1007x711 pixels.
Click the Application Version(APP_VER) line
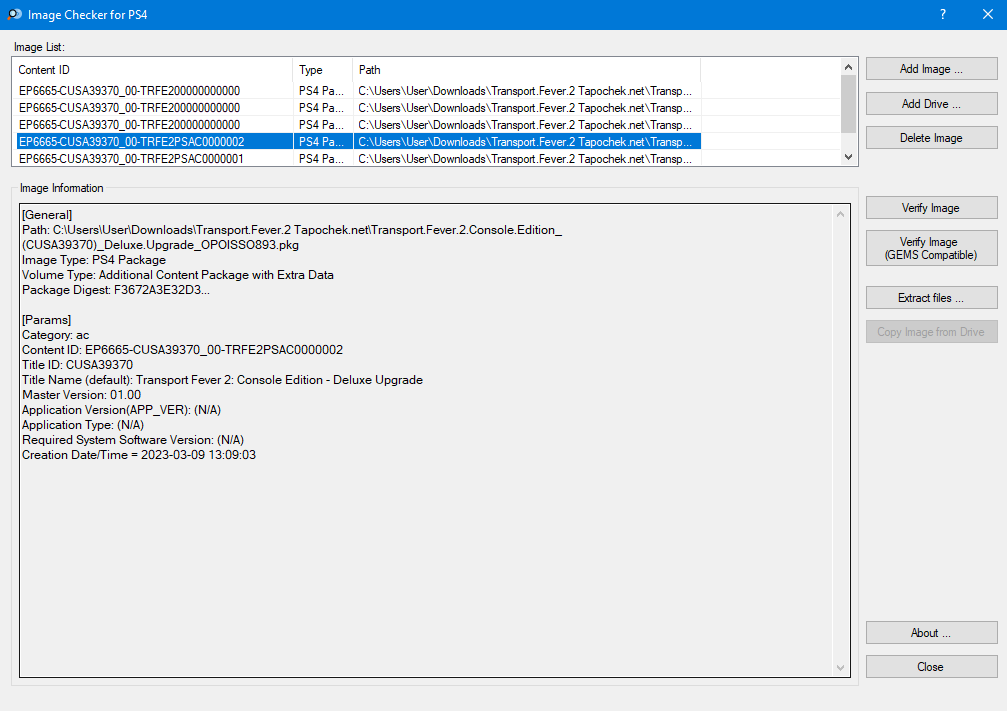(x=121, y=410)
